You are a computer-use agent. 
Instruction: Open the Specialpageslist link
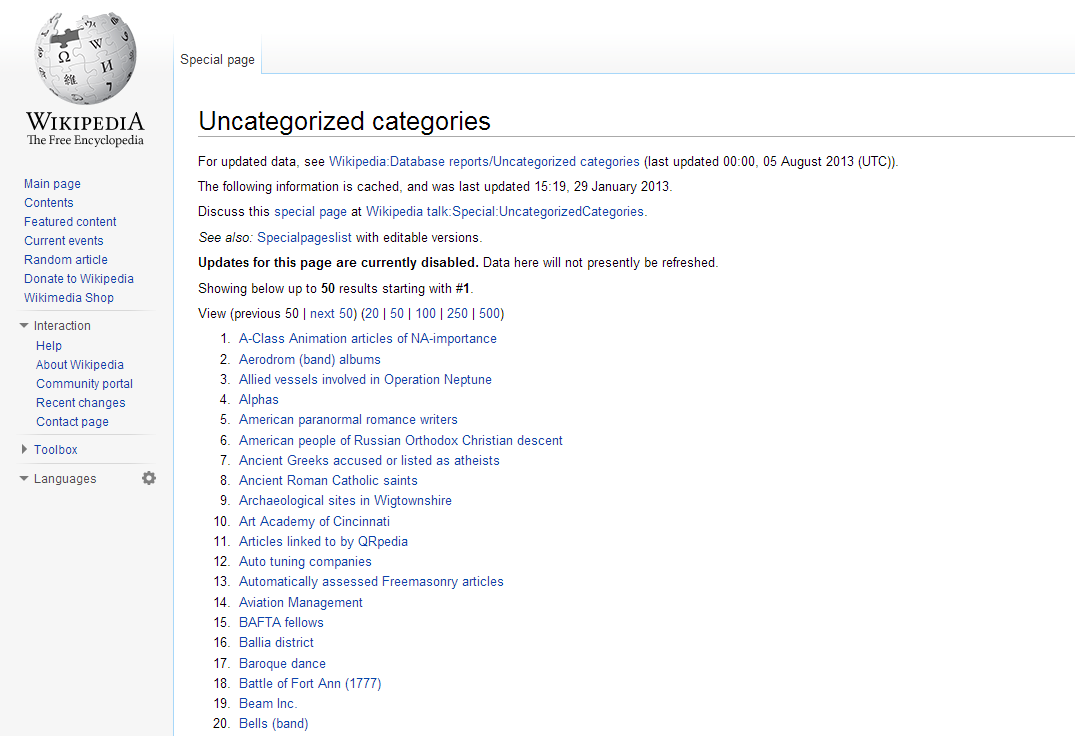coord(304,238)
